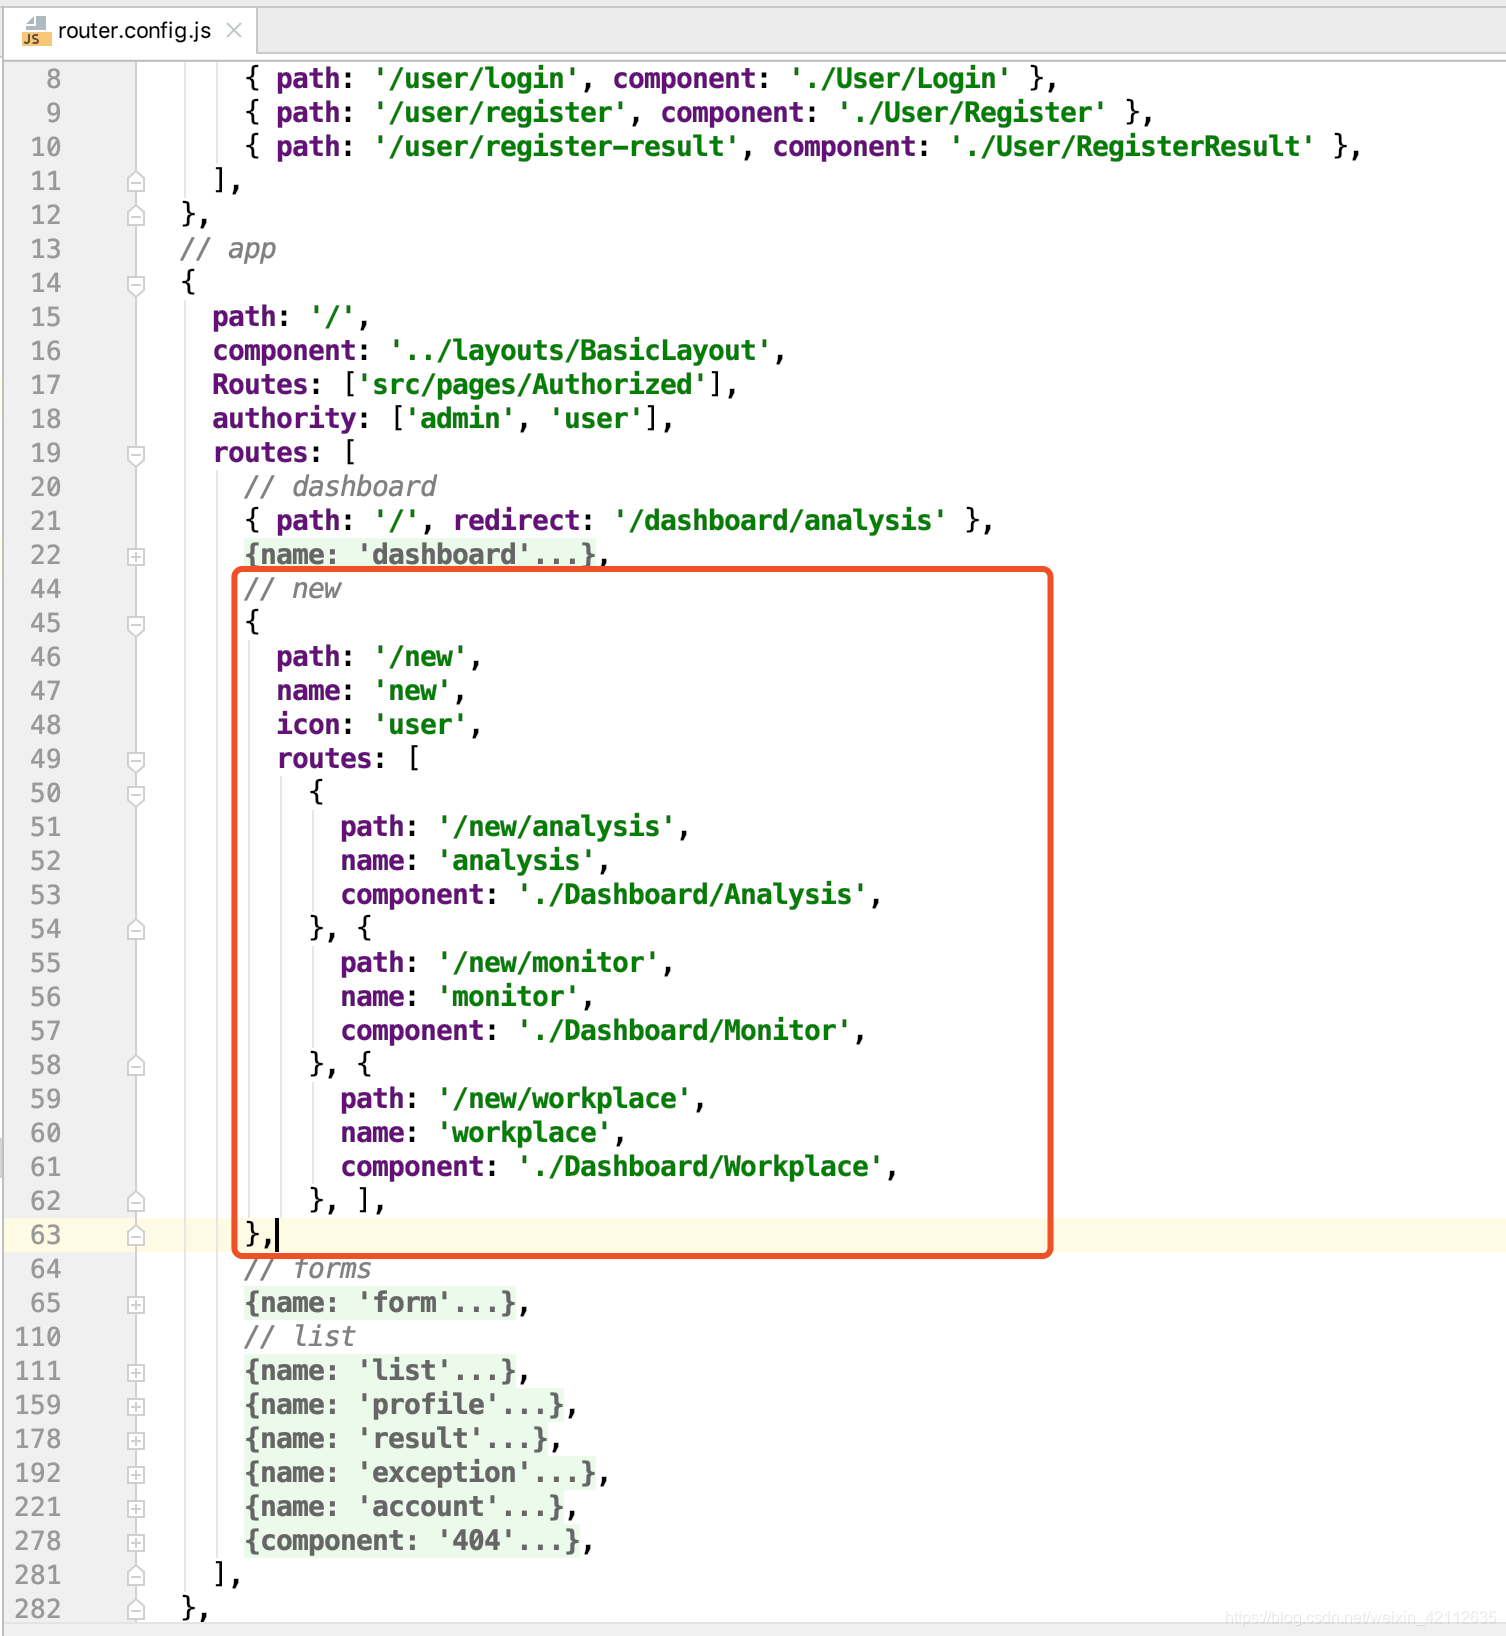The image size is (1506, 1636).
Task: Click the folded {name: 'account'...} placeholder text
Action: (404, 1507)
